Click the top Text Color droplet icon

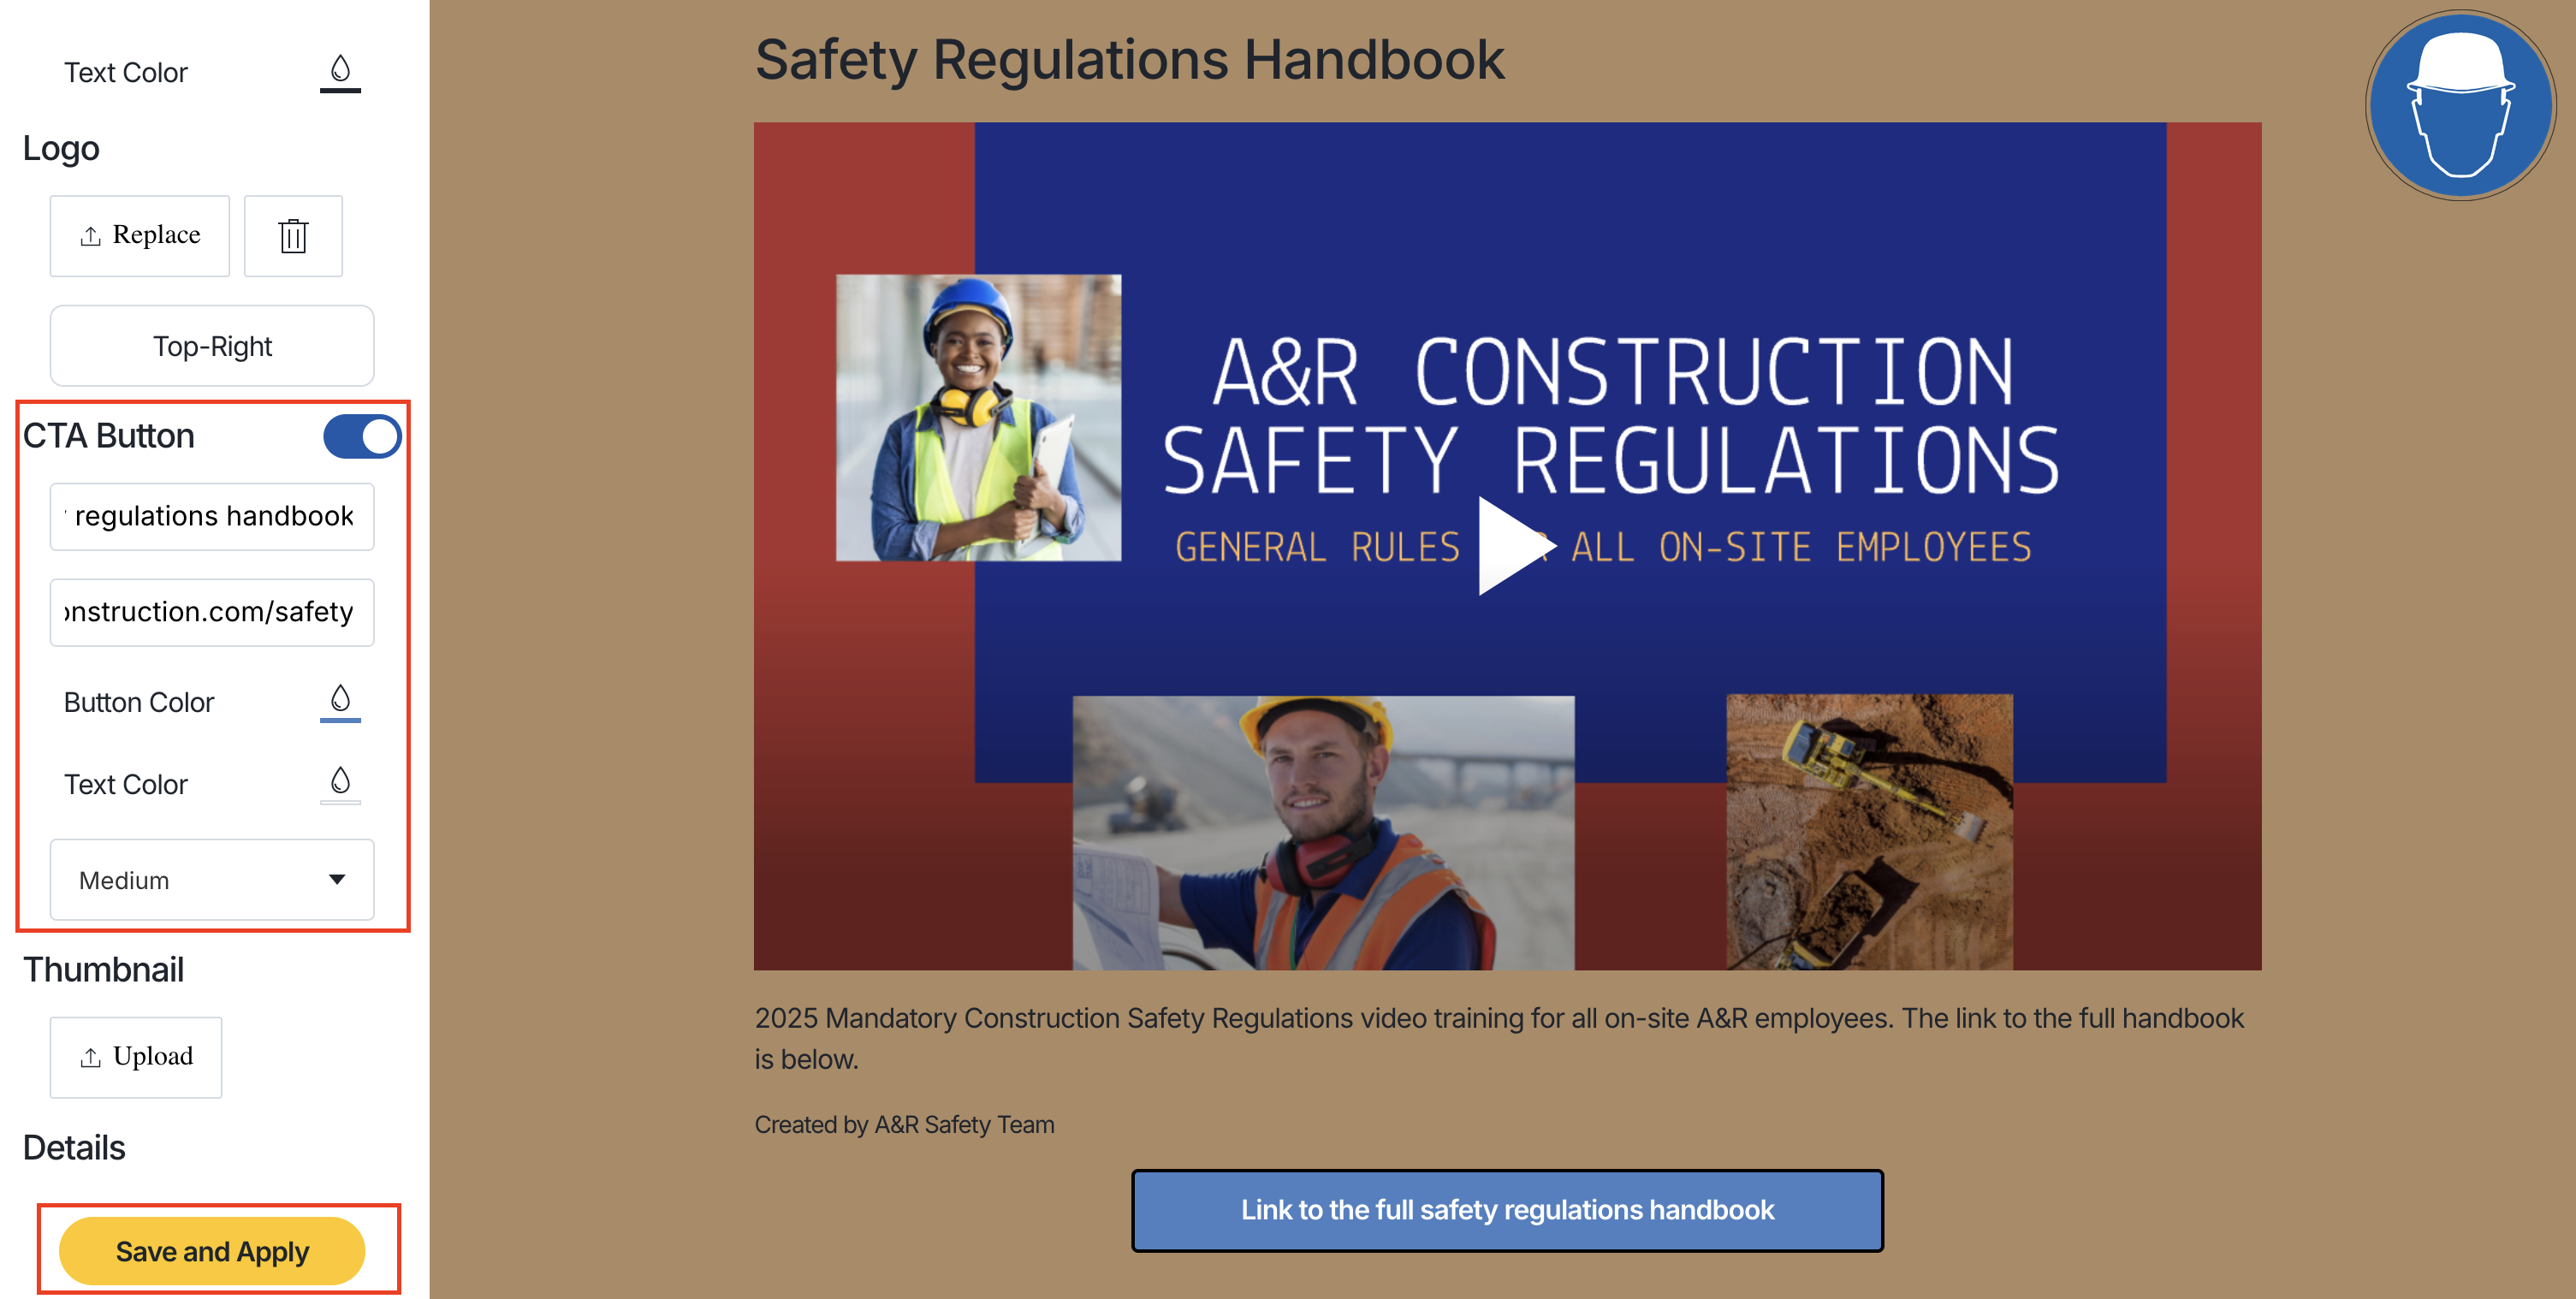(340, 71)
